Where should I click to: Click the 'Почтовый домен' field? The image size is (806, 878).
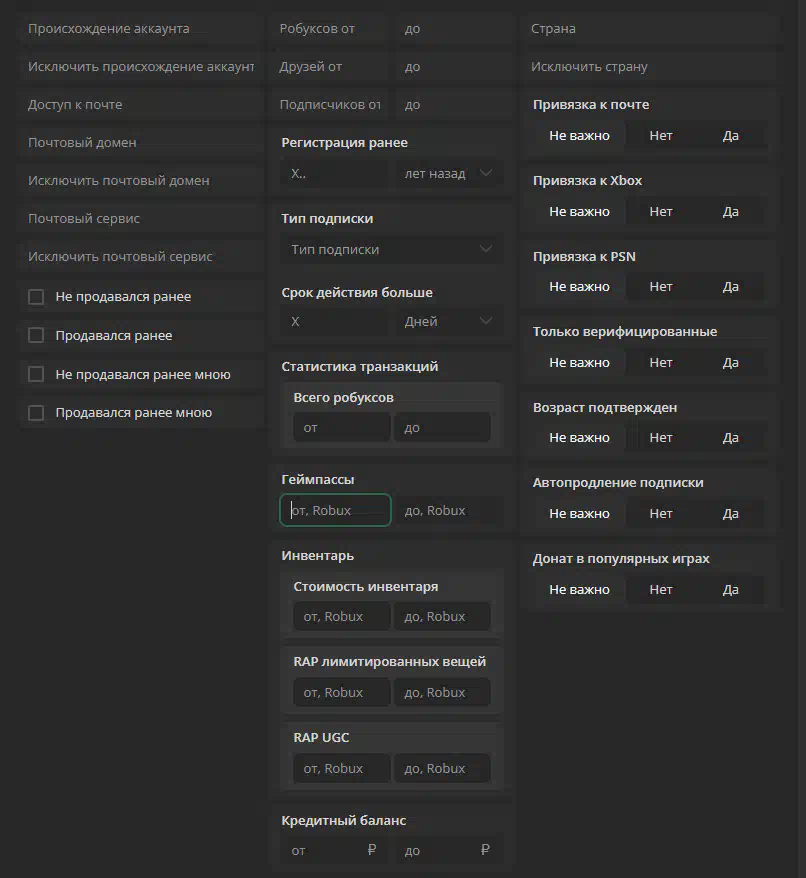click(140, 143)
